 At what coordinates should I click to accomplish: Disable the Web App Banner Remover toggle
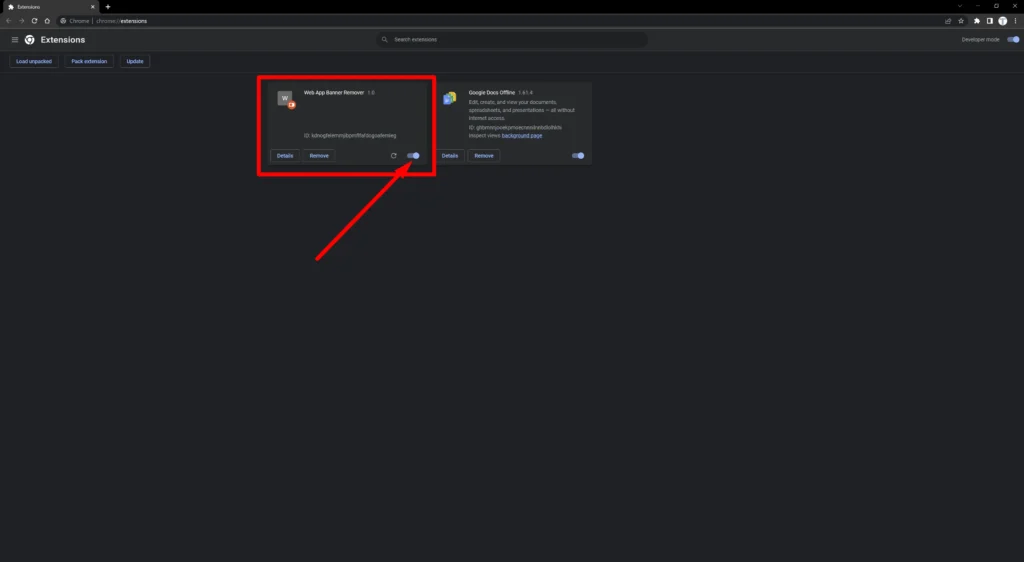pos(413,156)
